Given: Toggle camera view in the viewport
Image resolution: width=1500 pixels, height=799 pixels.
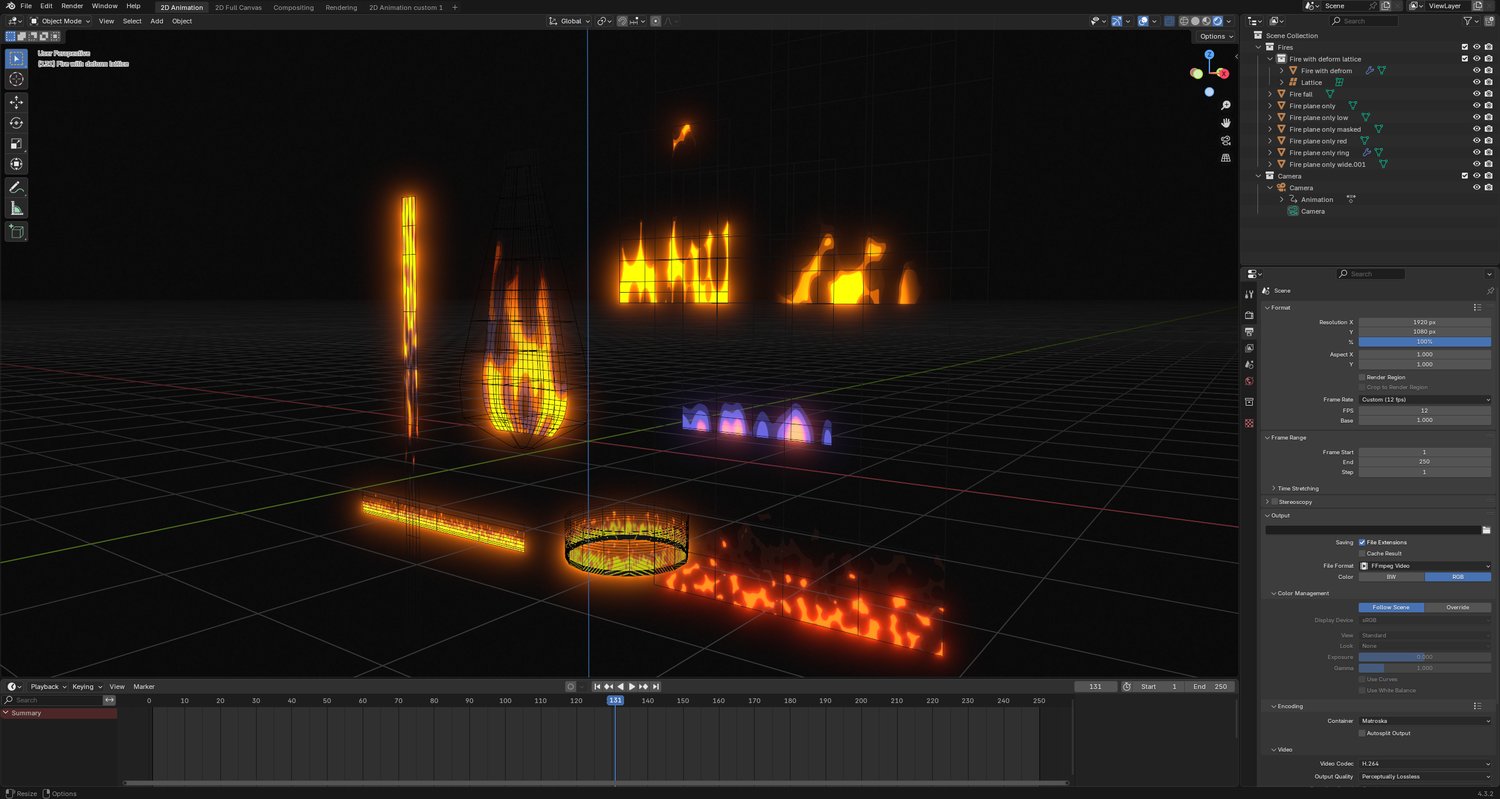Looking at the screenshot, I should (1225, 140).
